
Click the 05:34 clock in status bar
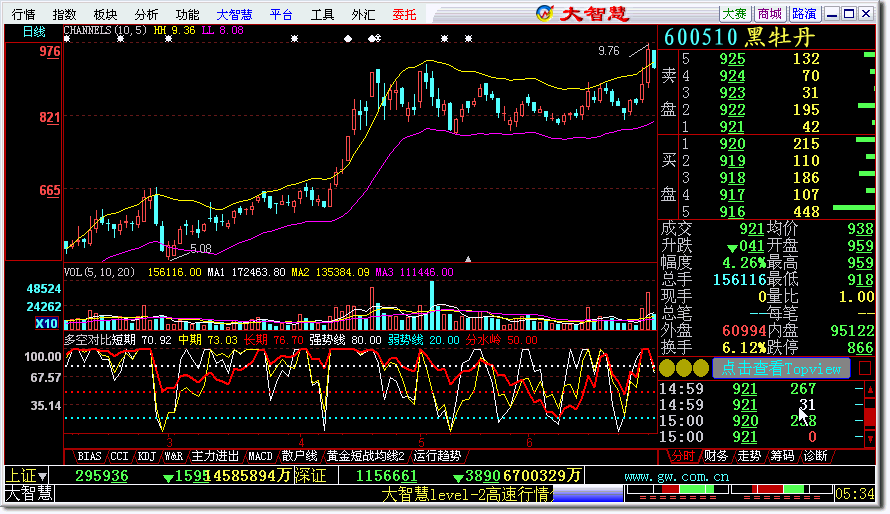click(x=855, y=494)
